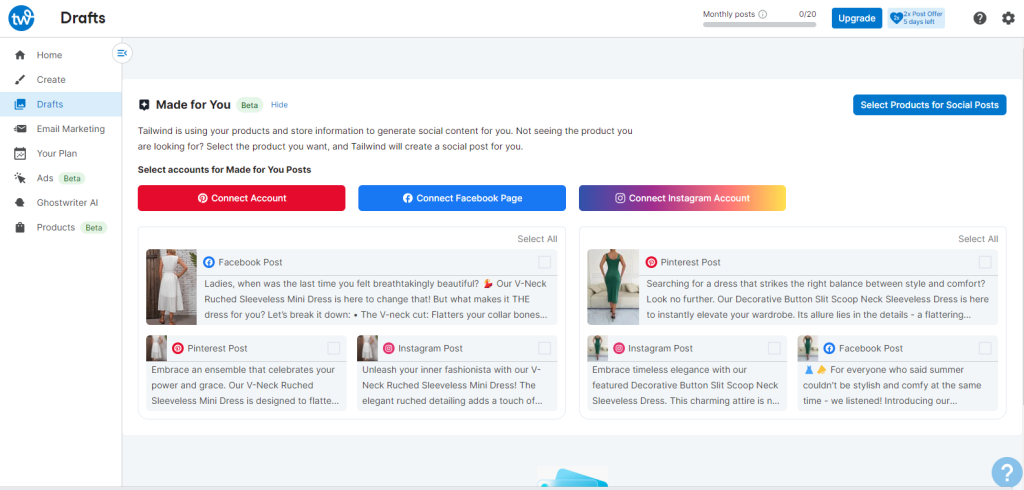The image size is (1024, 490).
Task: Click the Home house icon
Action: (20, 55)
